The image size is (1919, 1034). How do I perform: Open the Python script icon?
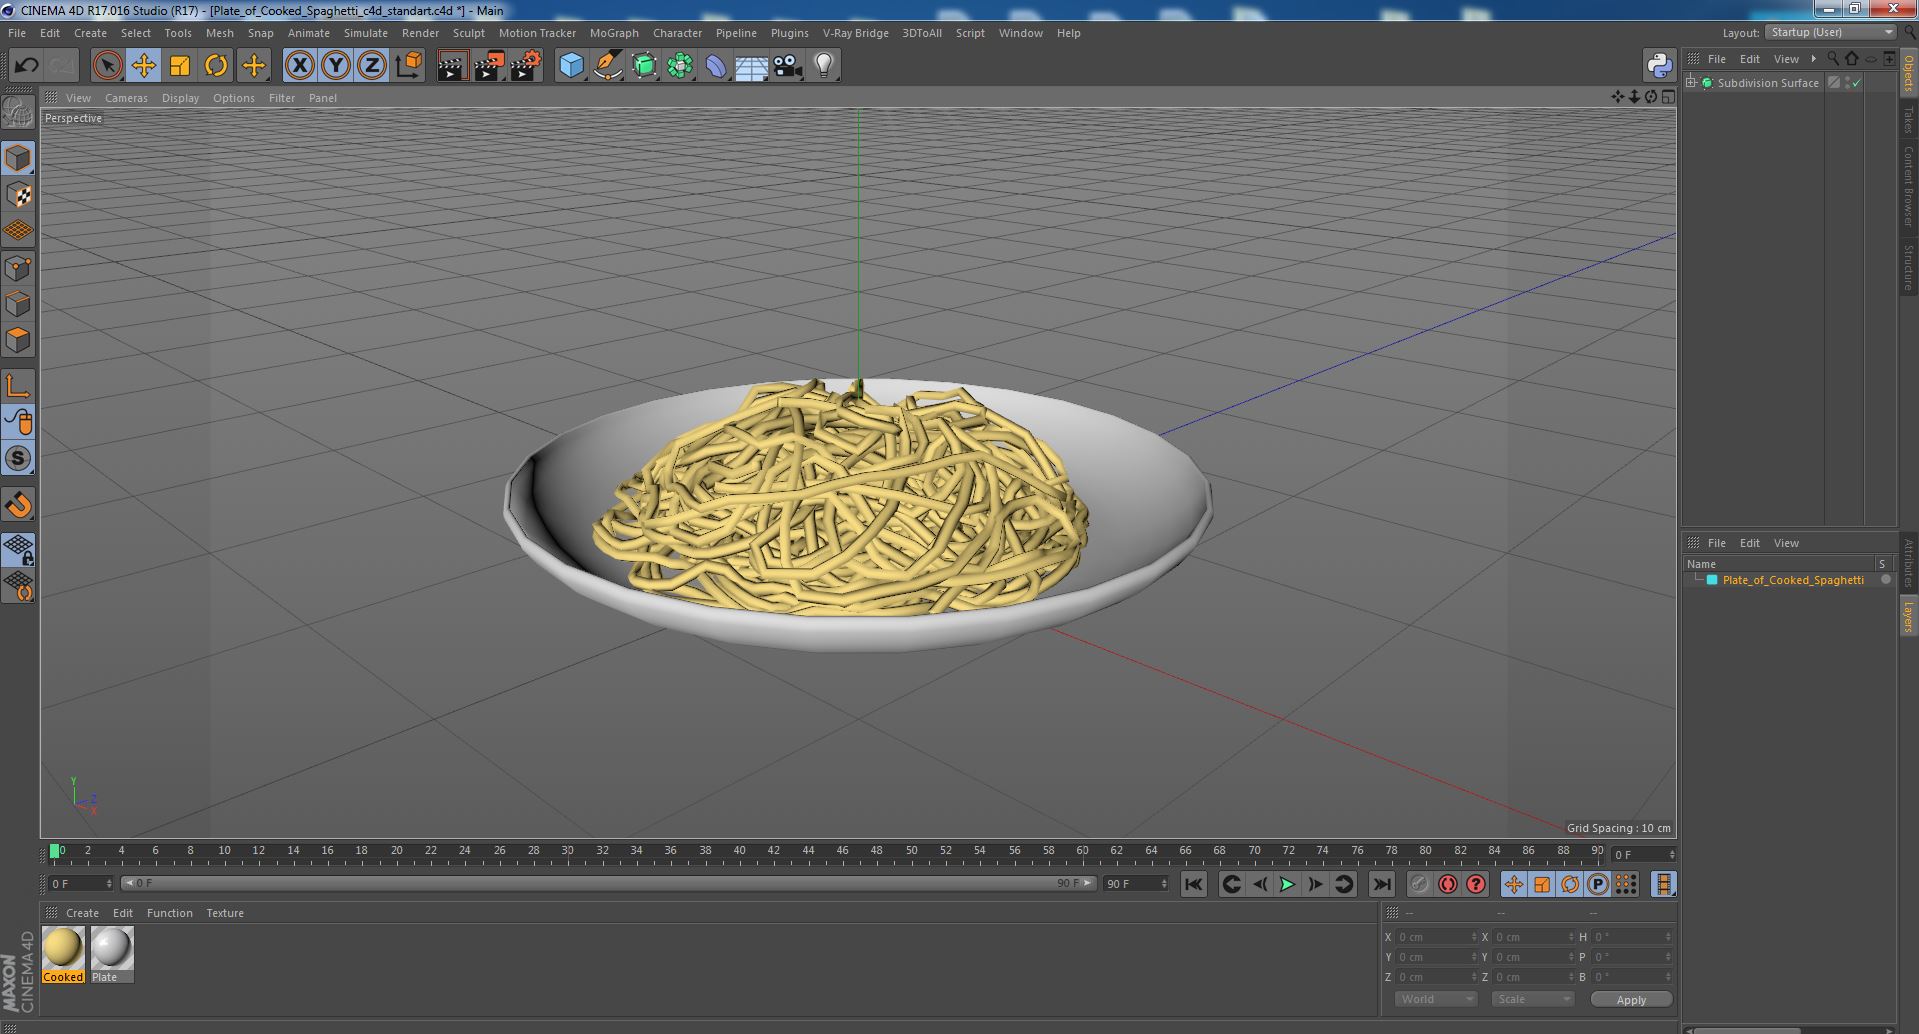tap(1660, 66)
